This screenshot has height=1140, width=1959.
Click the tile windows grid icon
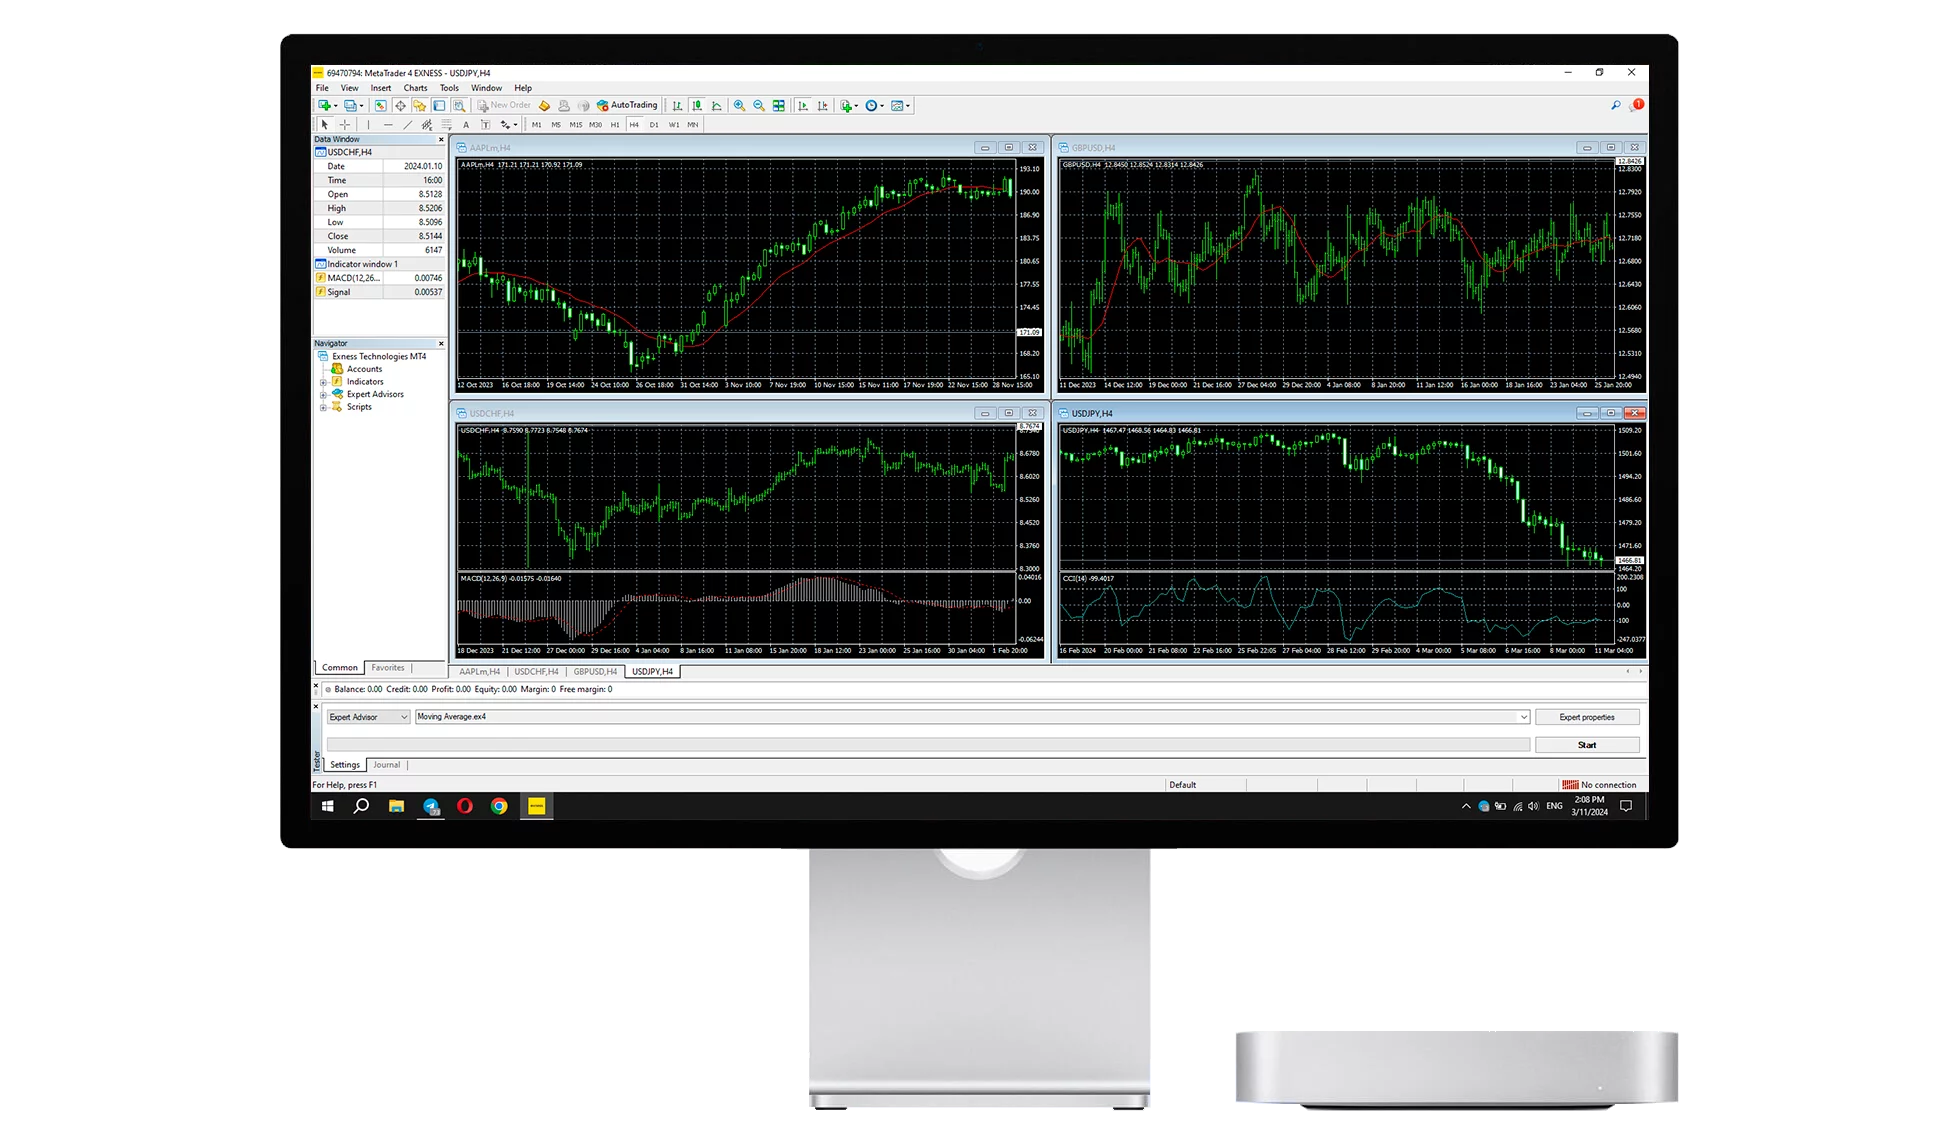(x=779, y=105)
